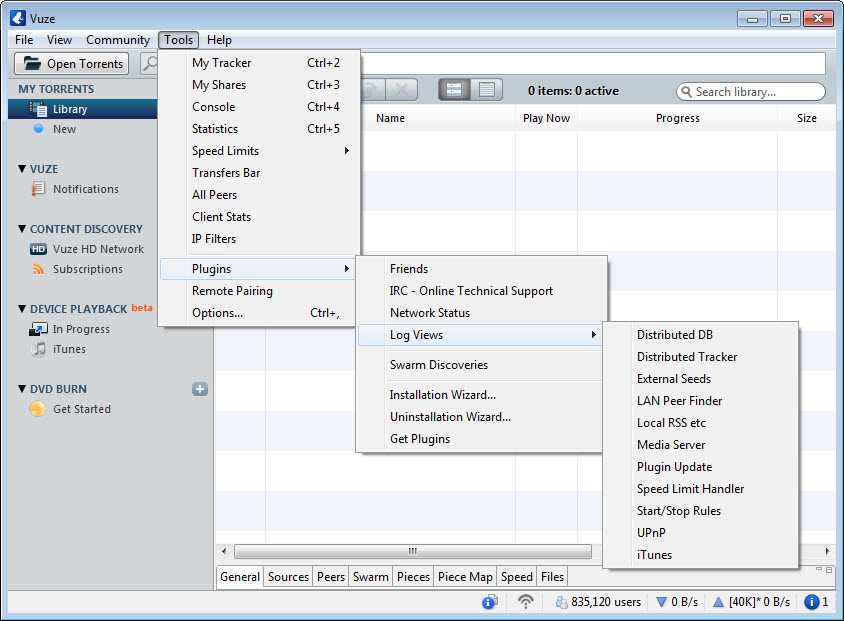Click the Open Torrents button
The height and width of the screenshot is (621, 844).
pos(72,63)
